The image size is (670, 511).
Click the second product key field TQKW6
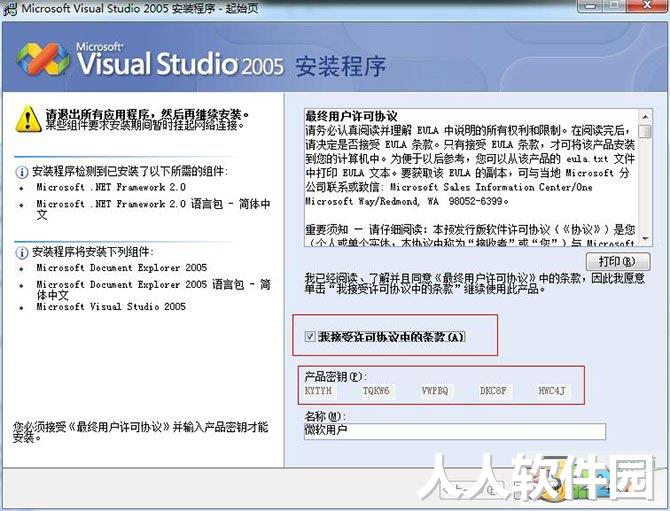pos(377,391)
